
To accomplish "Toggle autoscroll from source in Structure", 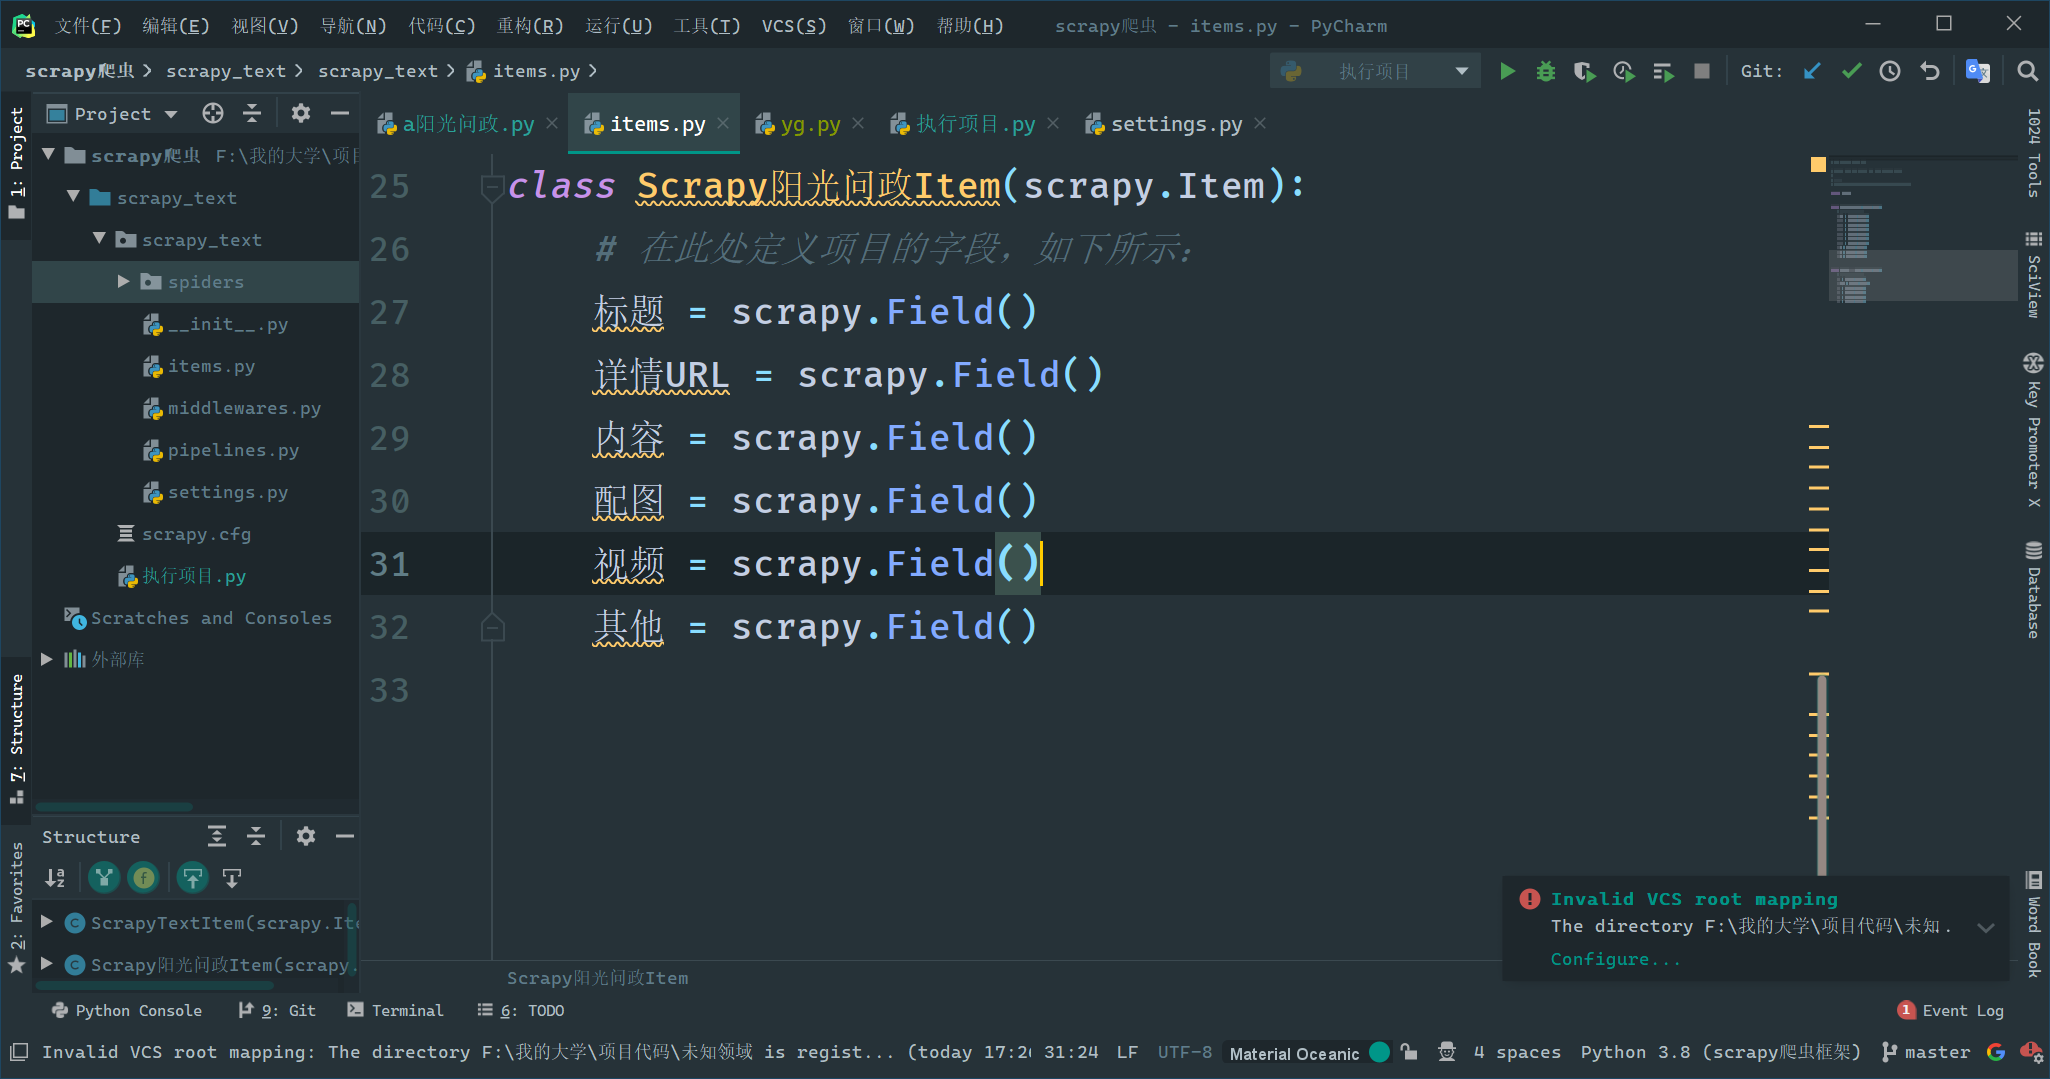I will pos(232,878).
